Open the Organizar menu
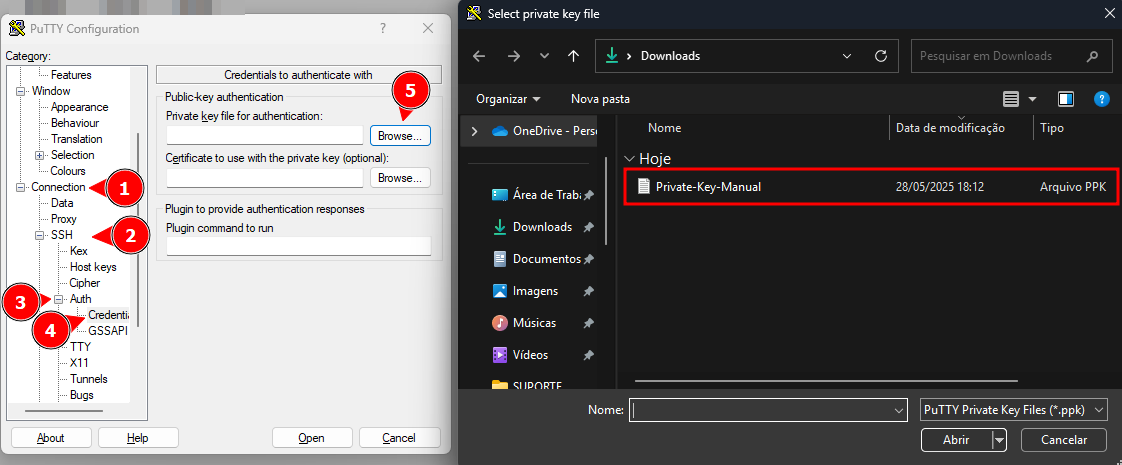The height and width of the screenshot is (465, 1122). 508,99
